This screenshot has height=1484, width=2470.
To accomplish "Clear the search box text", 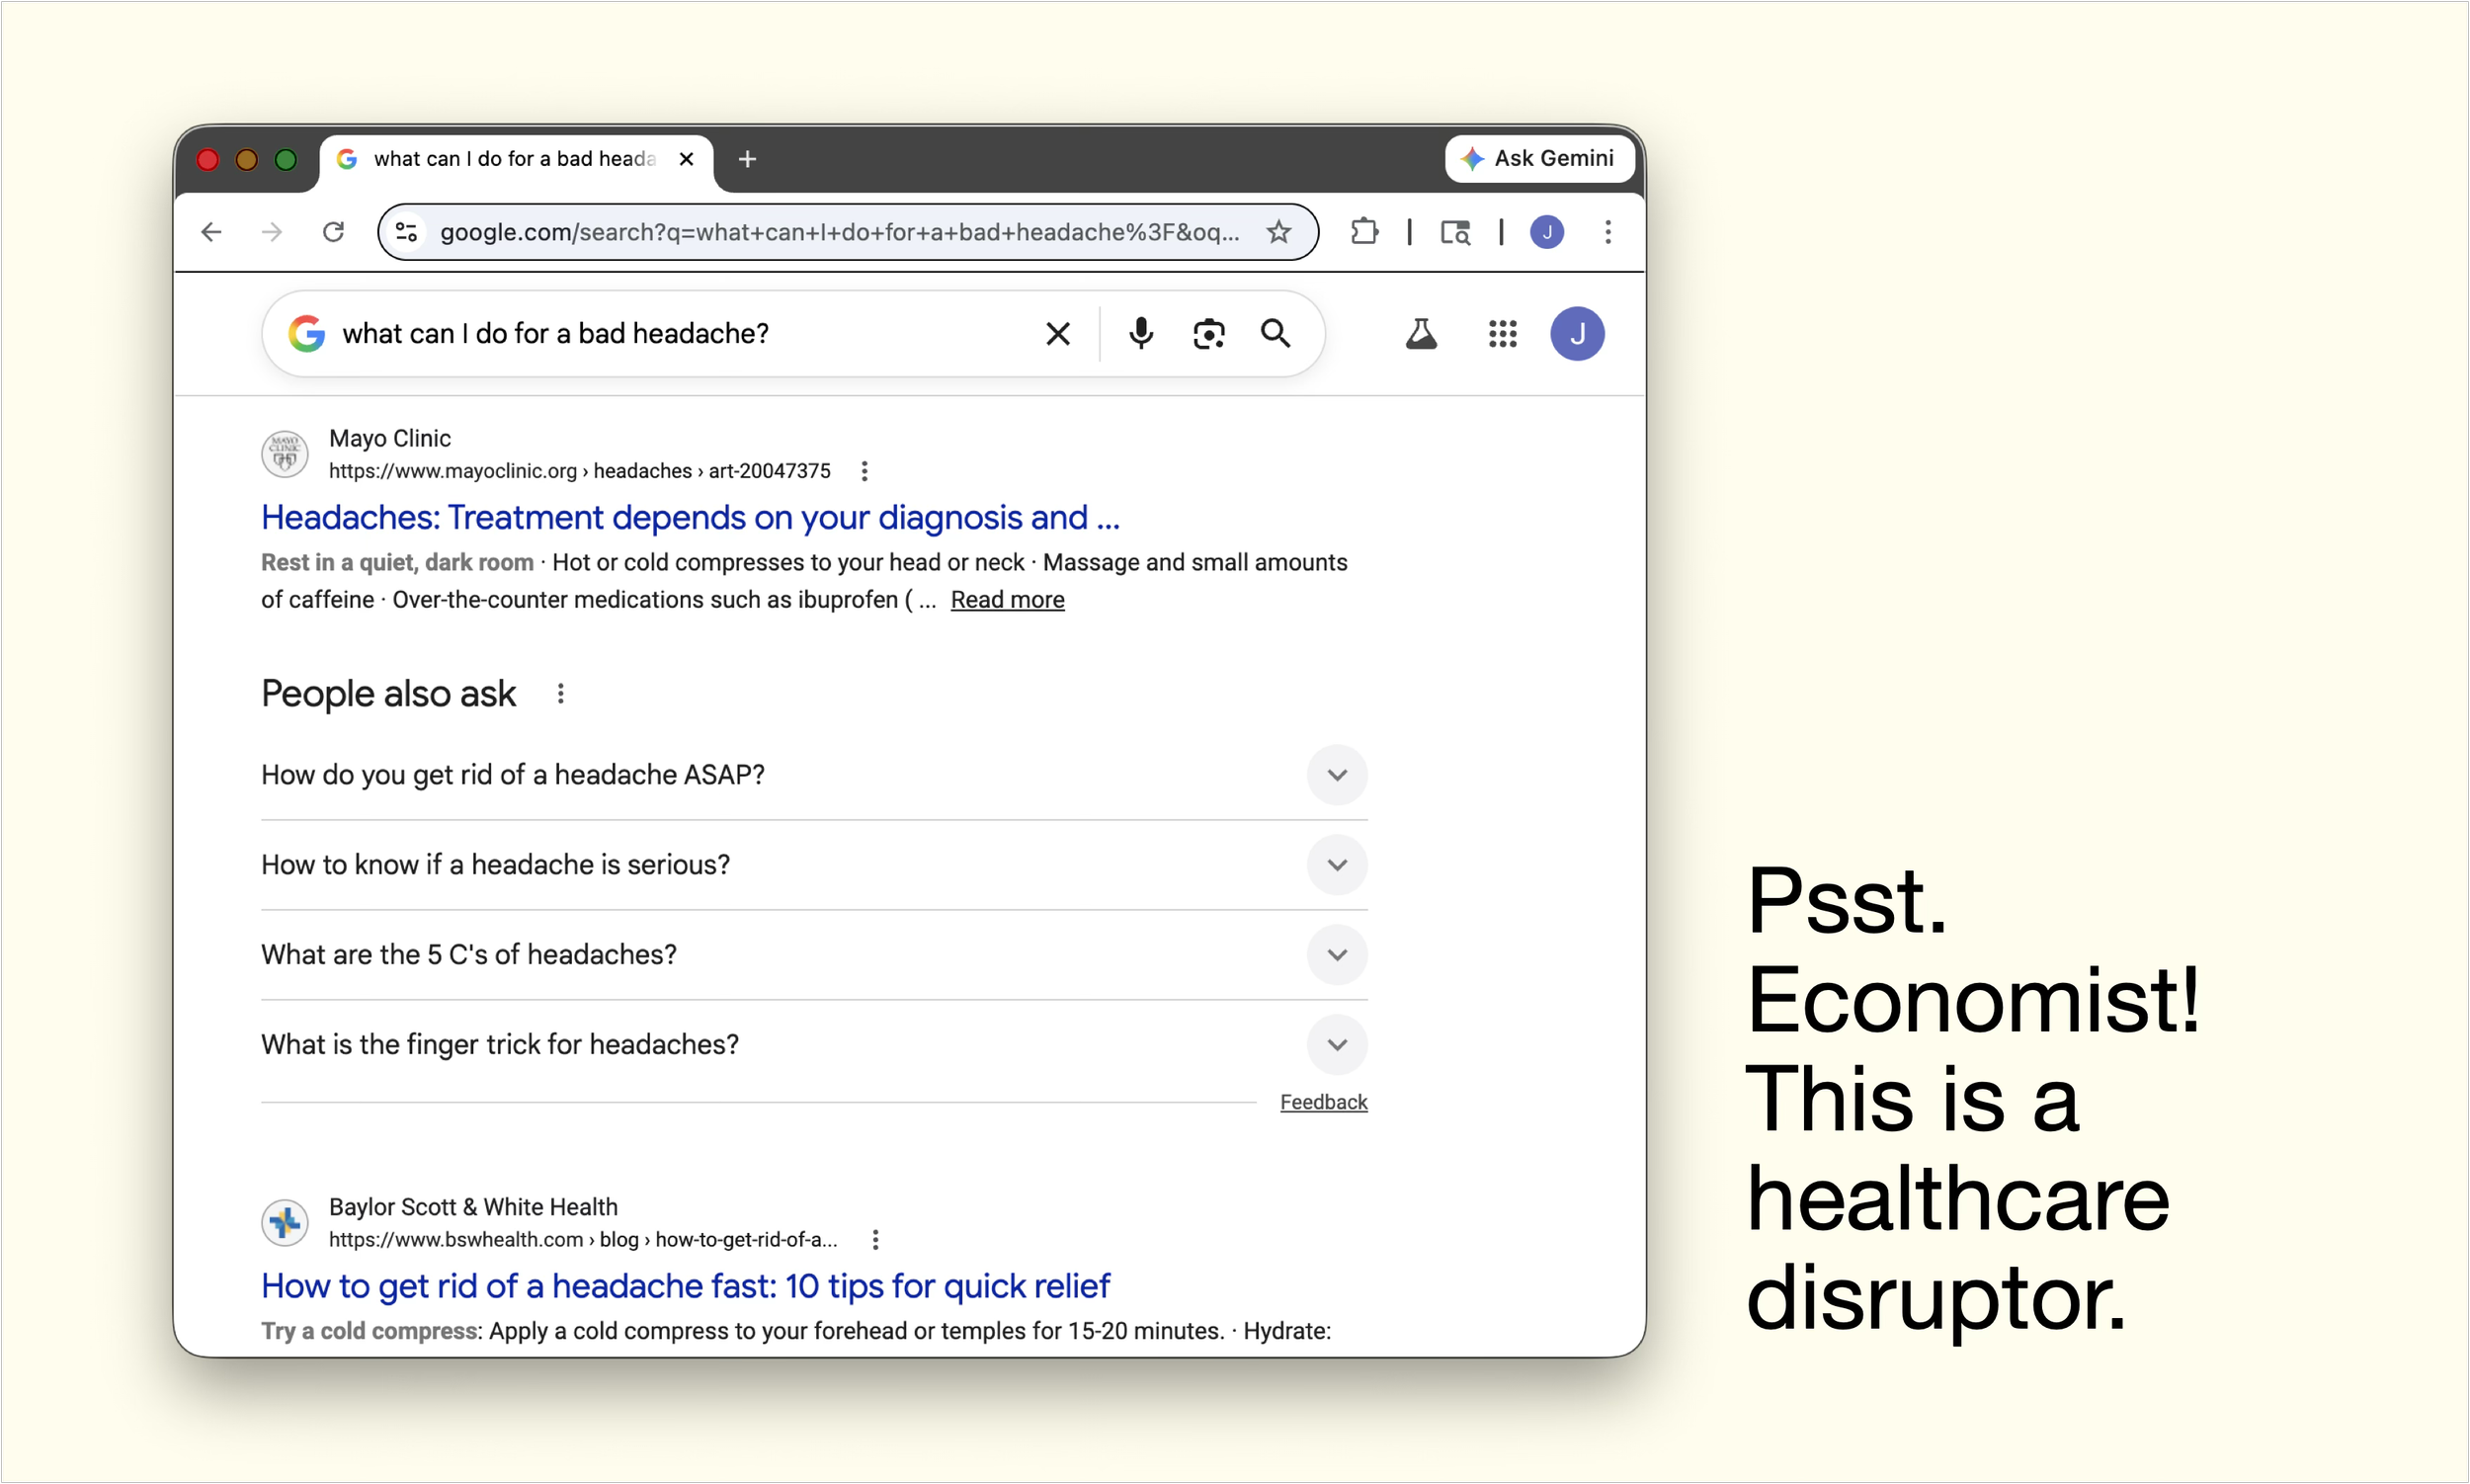I will [x=1057, y=333].
